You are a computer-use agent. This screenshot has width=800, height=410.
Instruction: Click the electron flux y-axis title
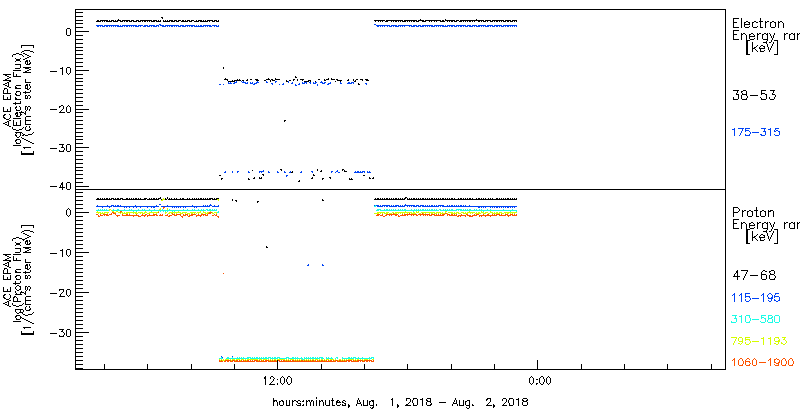coord(20,98)
